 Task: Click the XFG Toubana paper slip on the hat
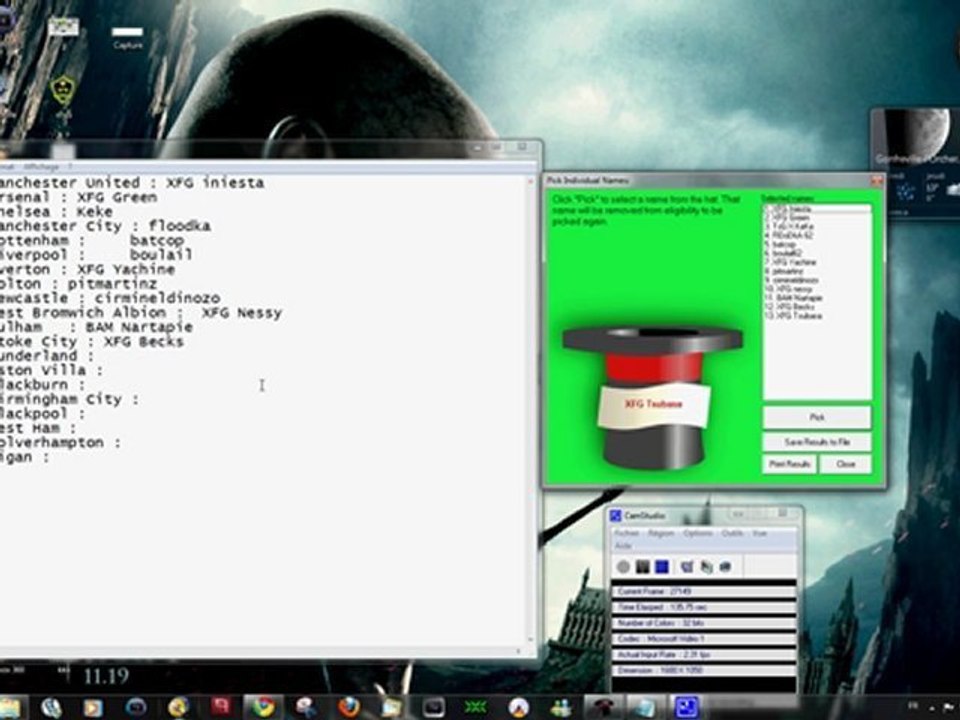pyautogui.click(x=653, y=405)
